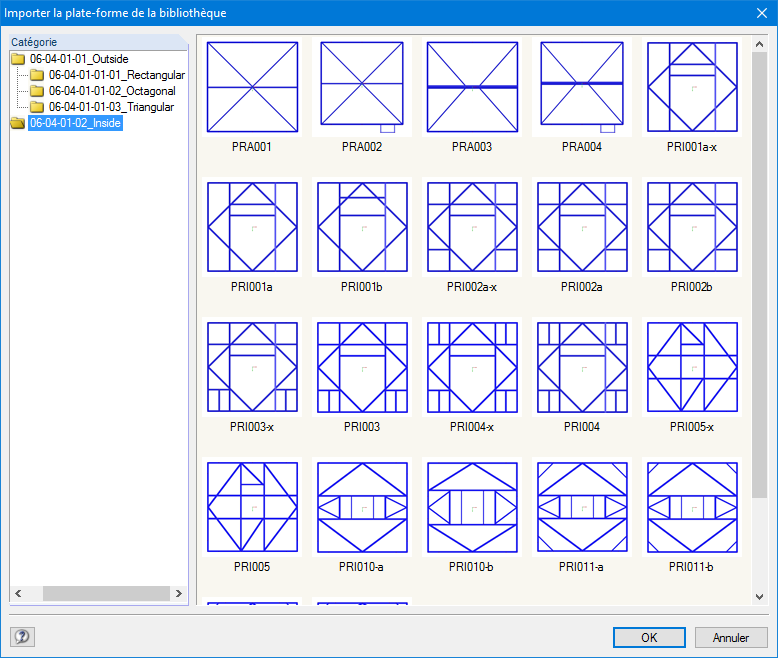
Task: Choose the PRI010-a platform thumbnail
Action: click(x=362, y=507)
